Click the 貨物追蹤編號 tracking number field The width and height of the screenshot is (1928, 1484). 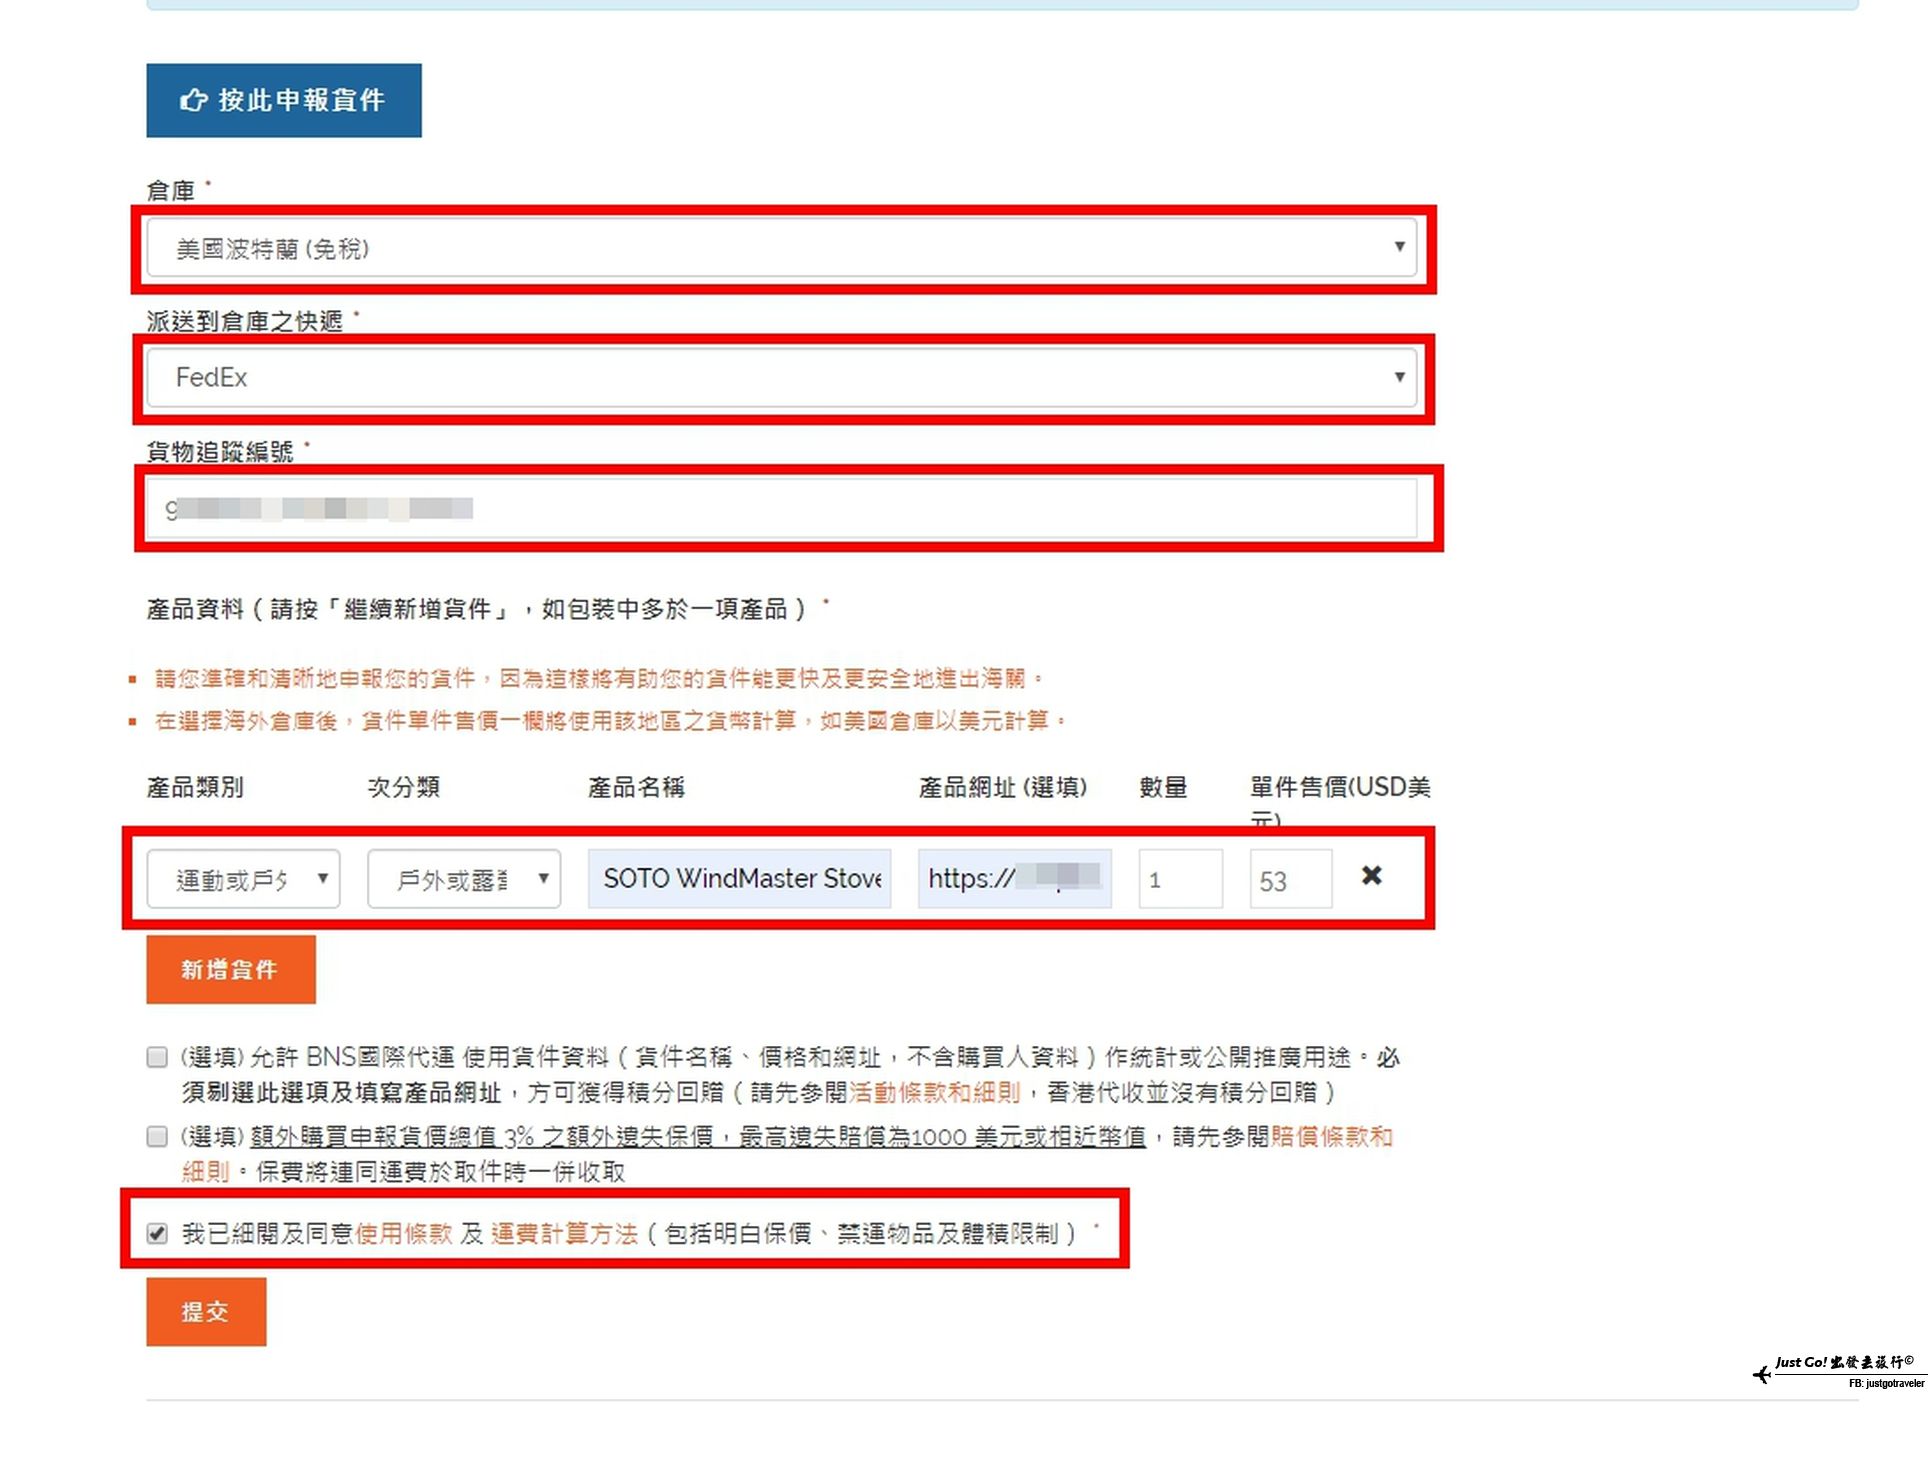click(781, 509)
